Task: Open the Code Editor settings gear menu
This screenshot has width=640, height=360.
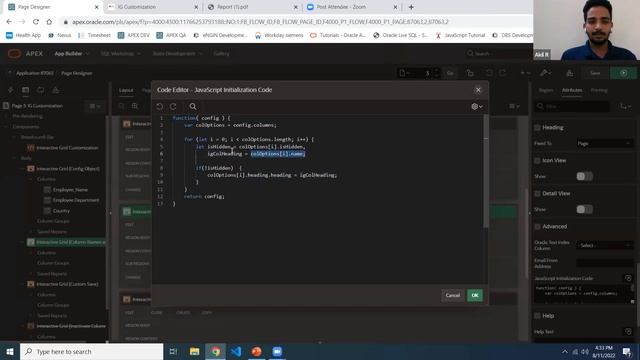Action: (x=477, y=107)
